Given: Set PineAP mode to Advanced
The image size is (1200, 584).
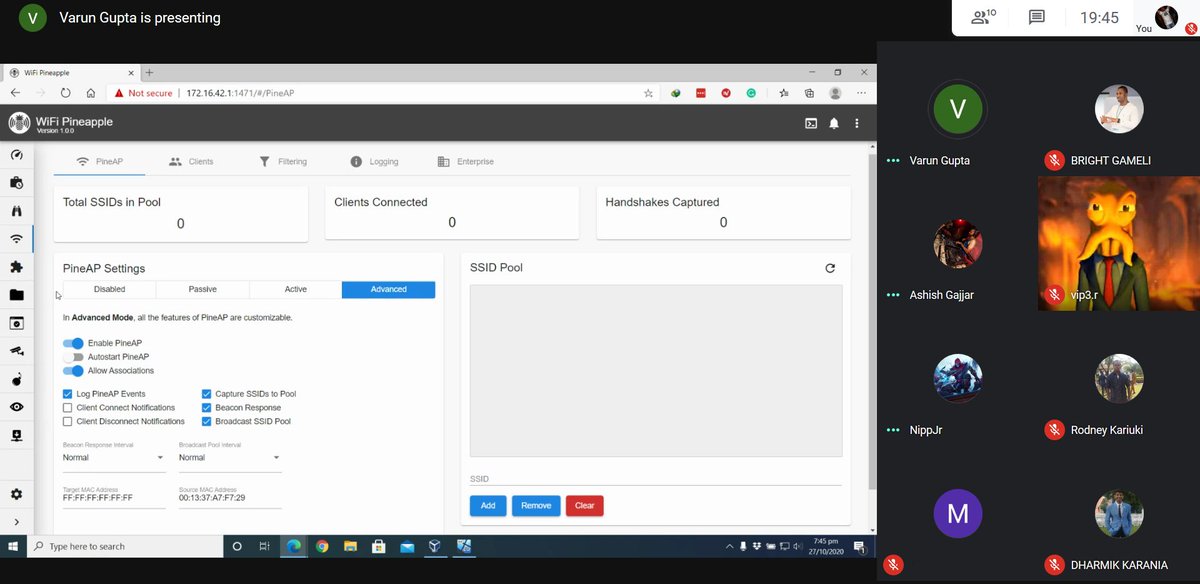Looking at the screenshot, I should point(388,289).
